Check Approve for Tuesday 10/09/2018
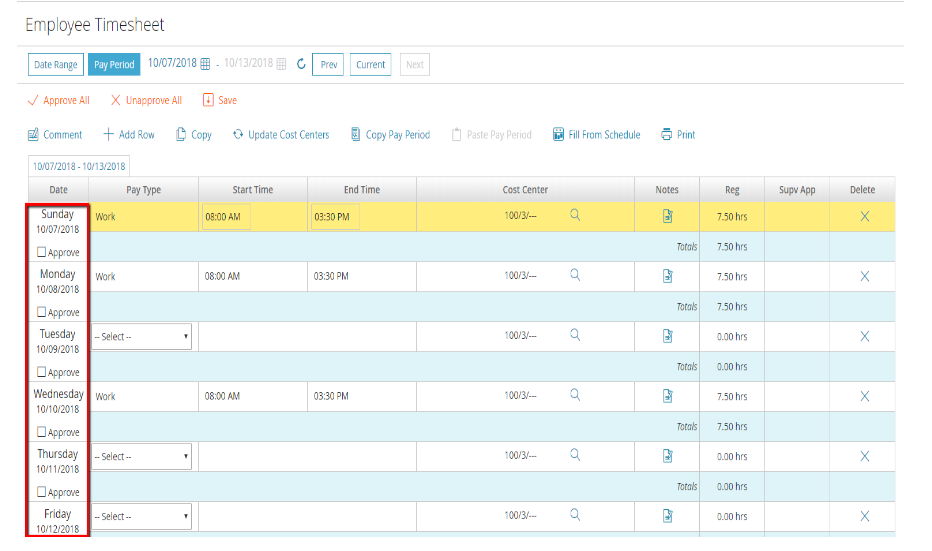The image size is (932, 551). [x=42, y=372]
